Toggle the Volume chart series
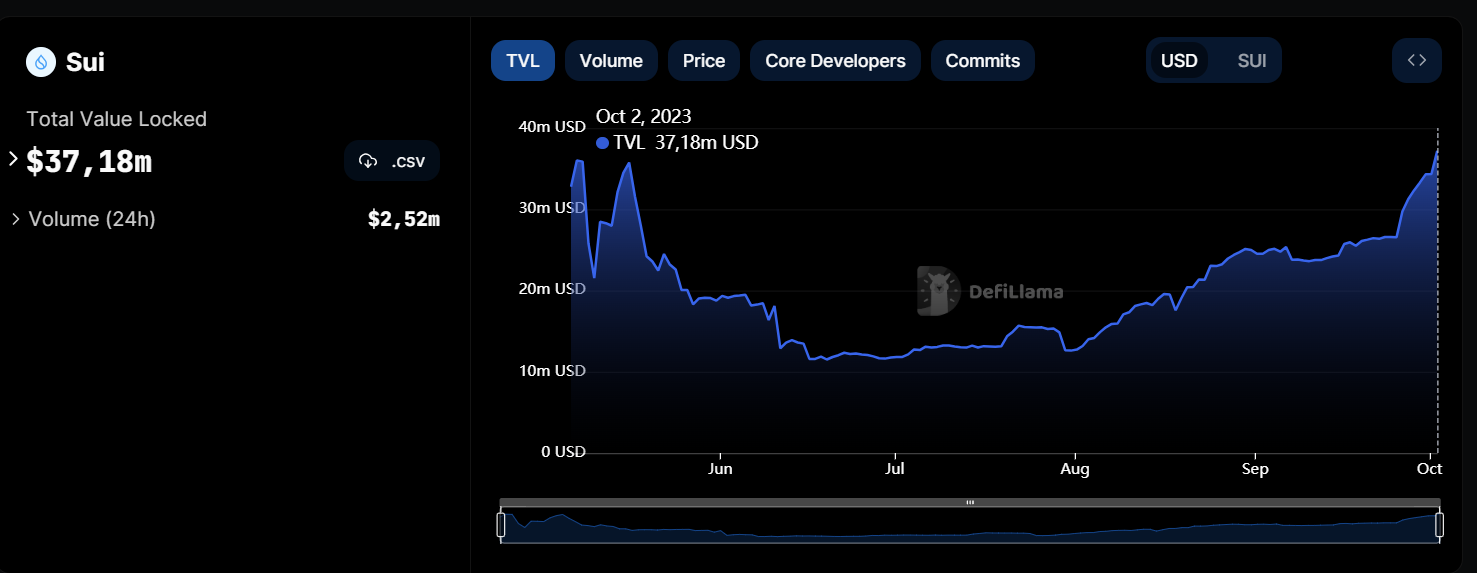The image size is (1477, 573). [611, 61]
